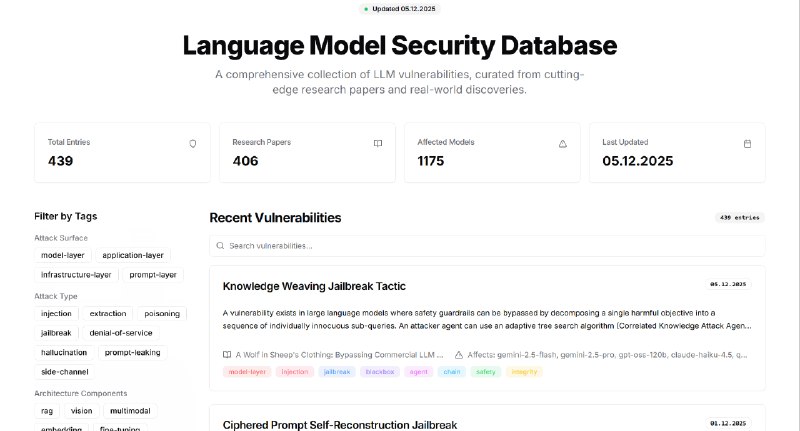
Task: Enable the prompt-leaking filter tag
Action: (x=133, y=352)
